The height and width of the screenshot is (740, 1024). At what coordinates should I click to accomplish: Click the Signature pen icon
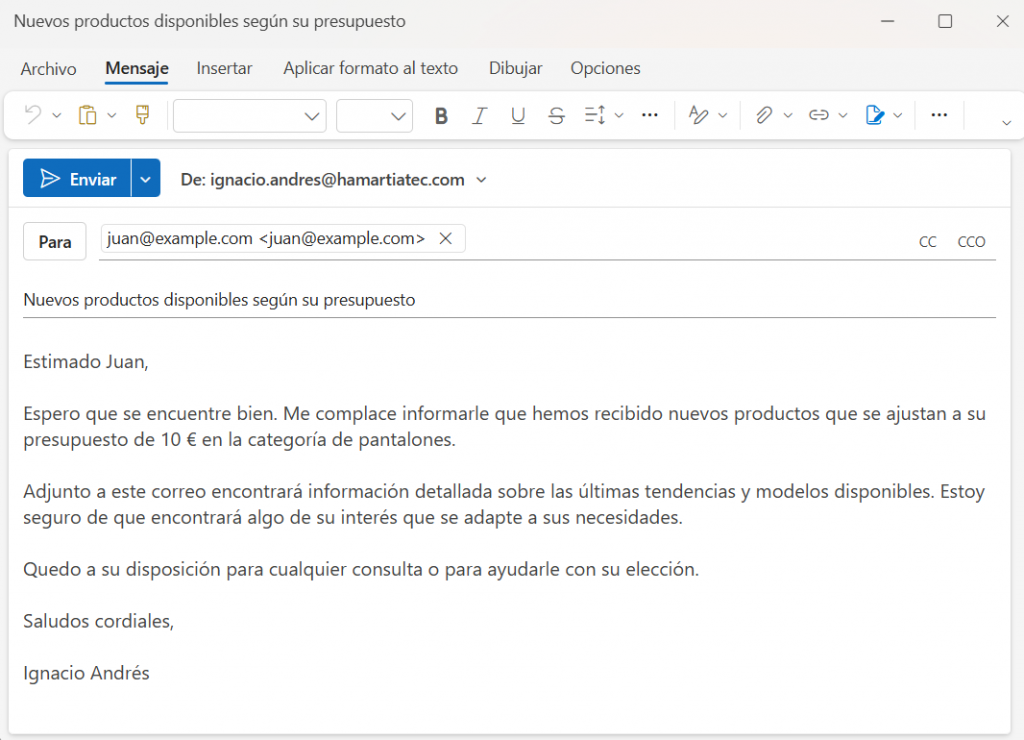coord(875,116)
